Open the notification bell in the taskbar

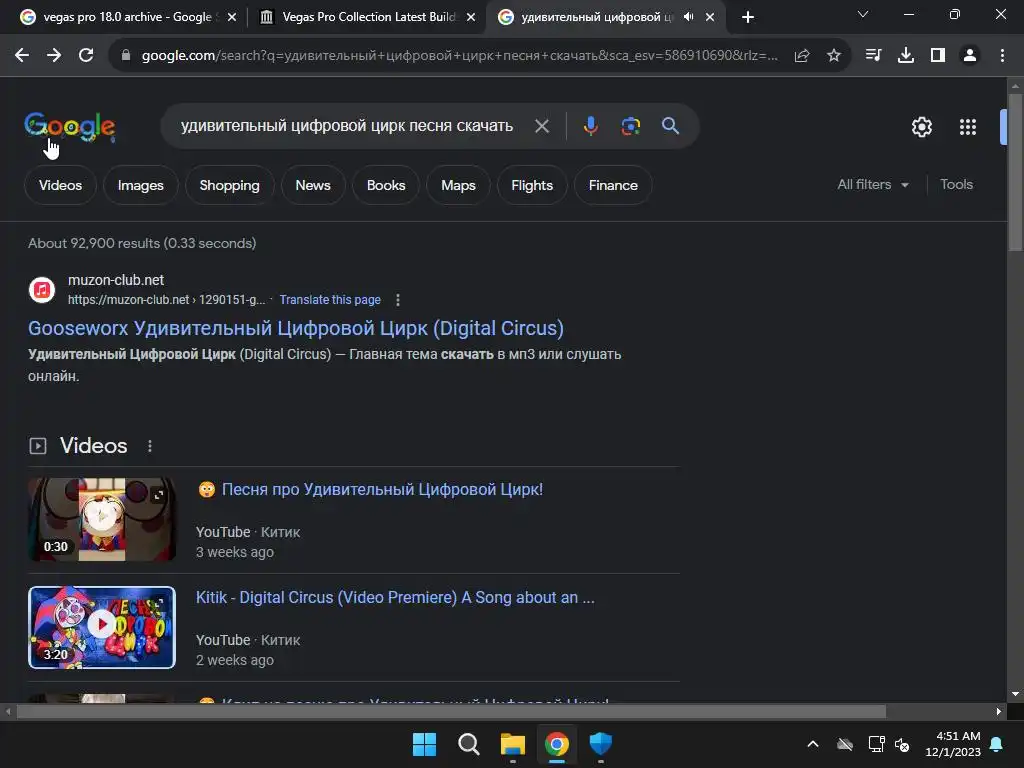(x=997, y=744)
